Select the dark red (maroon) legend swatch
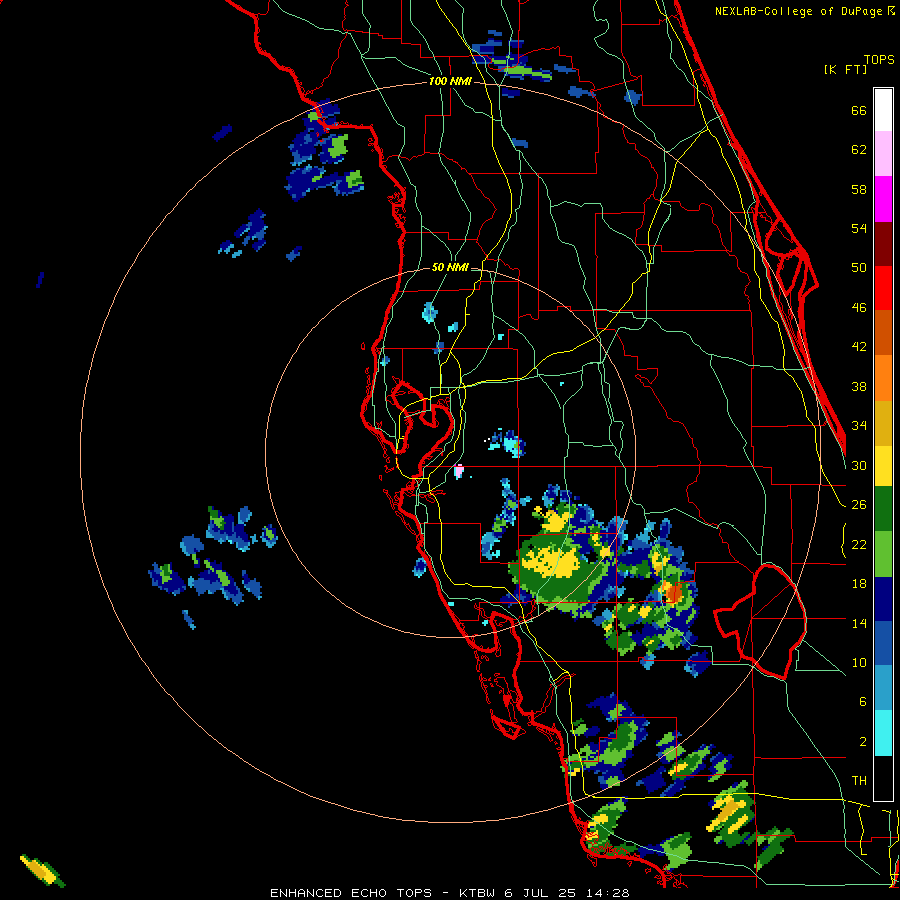 point(883,243)
